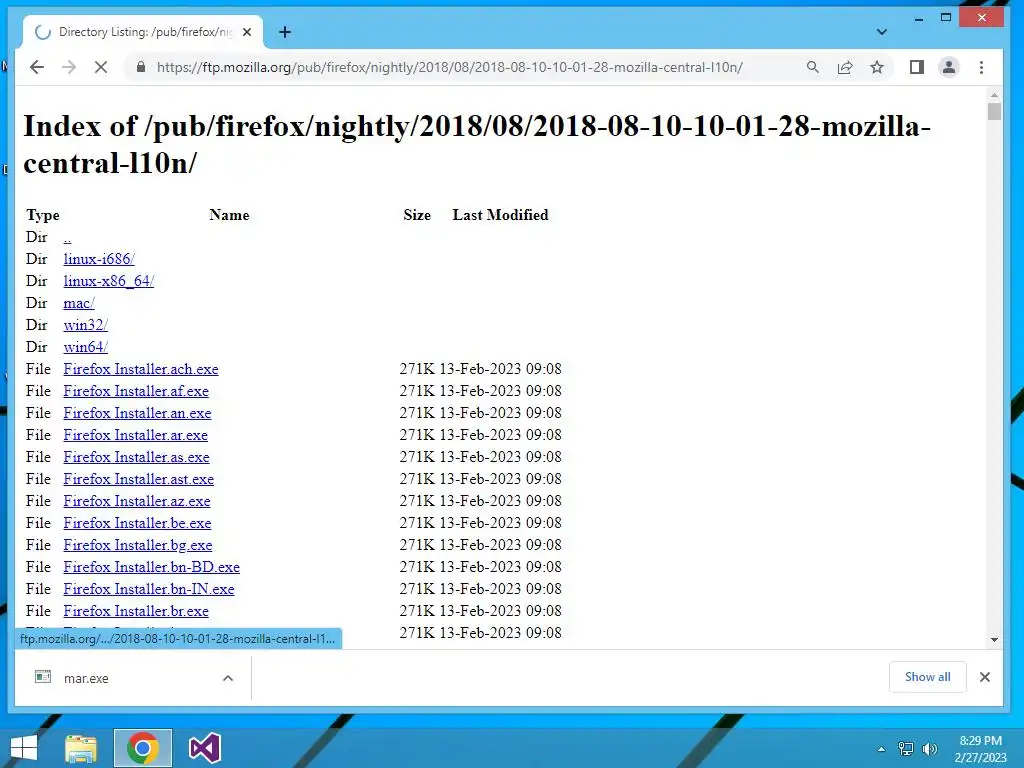Open Chrome's three-dot menu

coord(982,67)
